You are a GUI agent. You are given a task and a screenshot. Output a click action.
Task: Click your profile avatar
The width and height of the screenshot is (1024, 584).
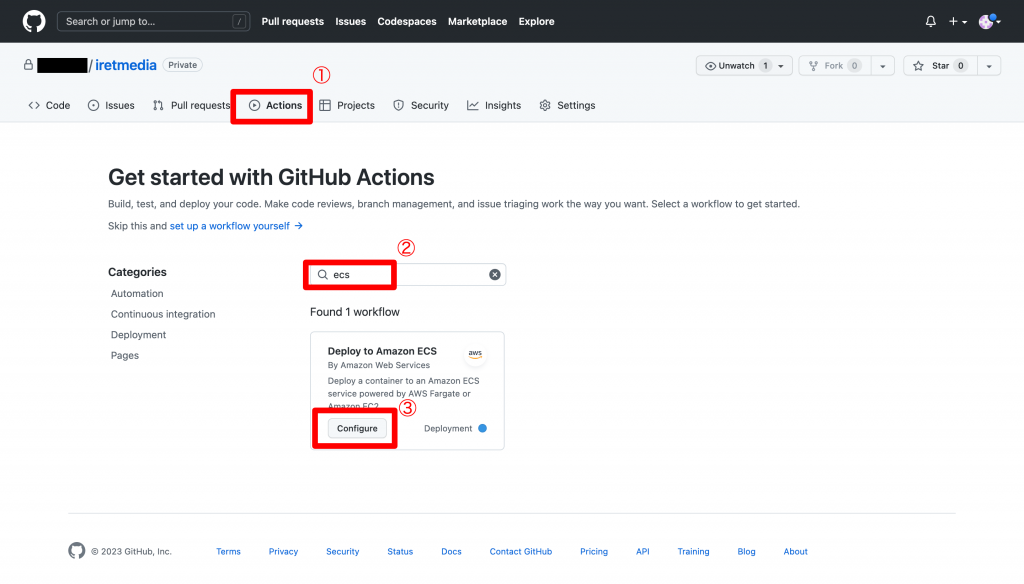988,21
